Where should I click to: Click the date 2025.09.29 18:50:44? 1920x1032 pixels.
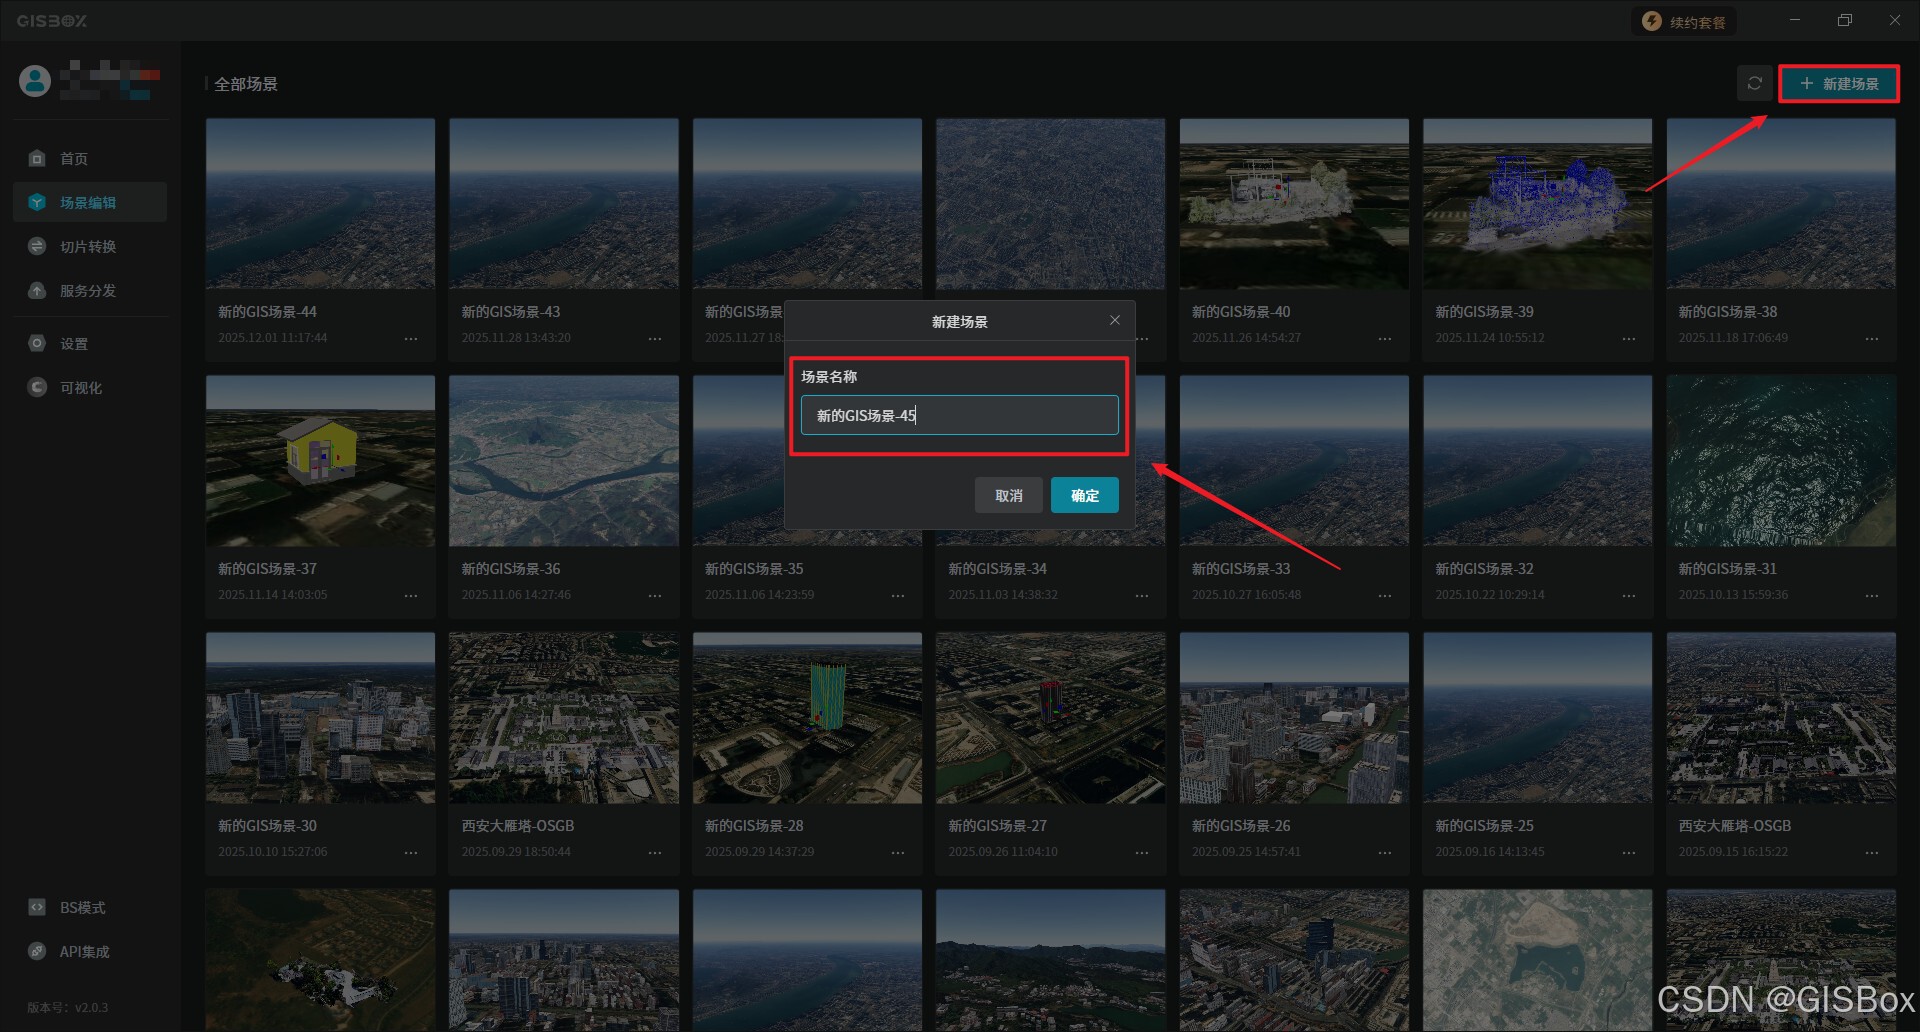coord(516,852)
